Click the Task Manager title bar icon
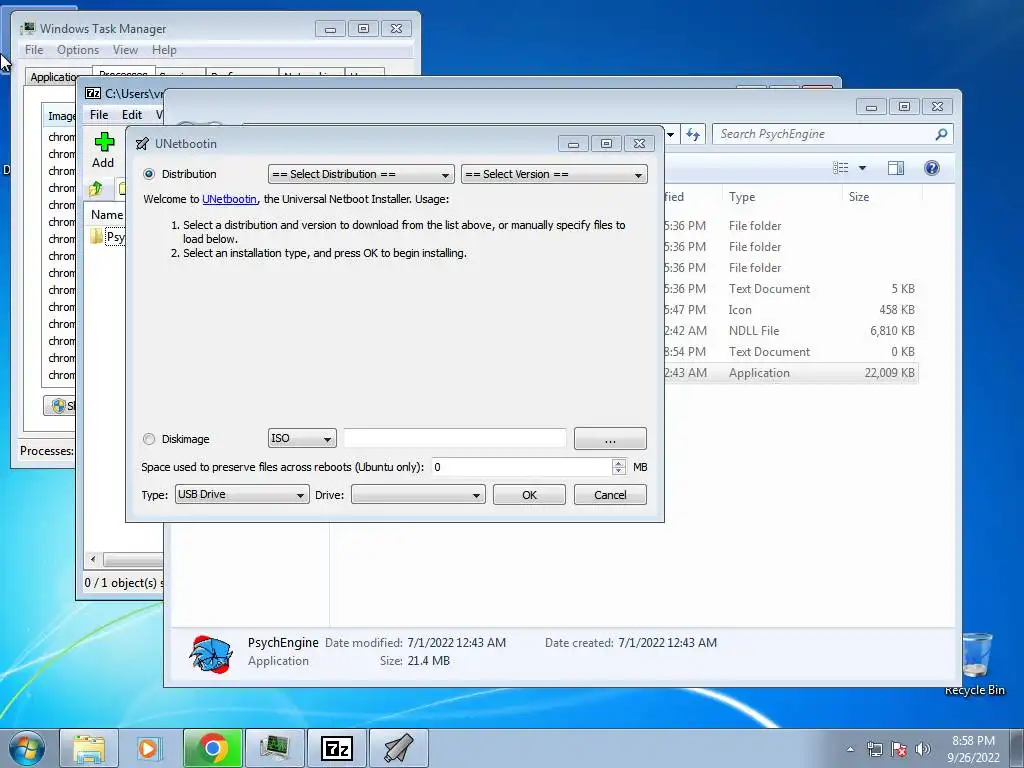1024x768 pixels. [27, 28]
